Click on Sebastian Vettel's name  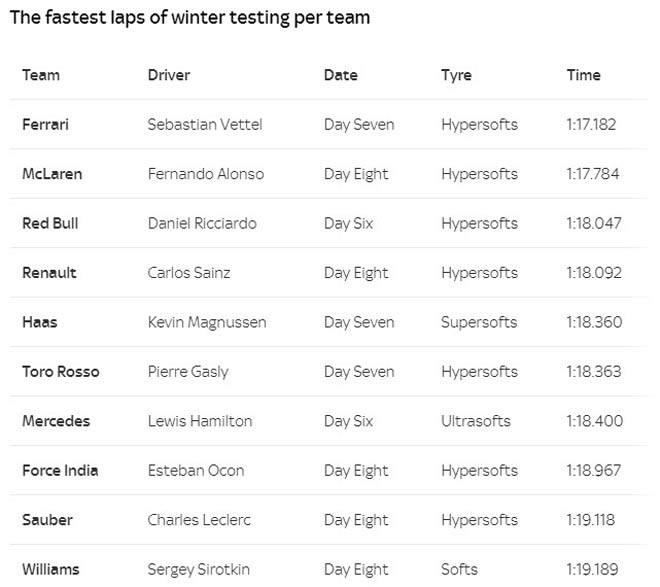[205, 125]
